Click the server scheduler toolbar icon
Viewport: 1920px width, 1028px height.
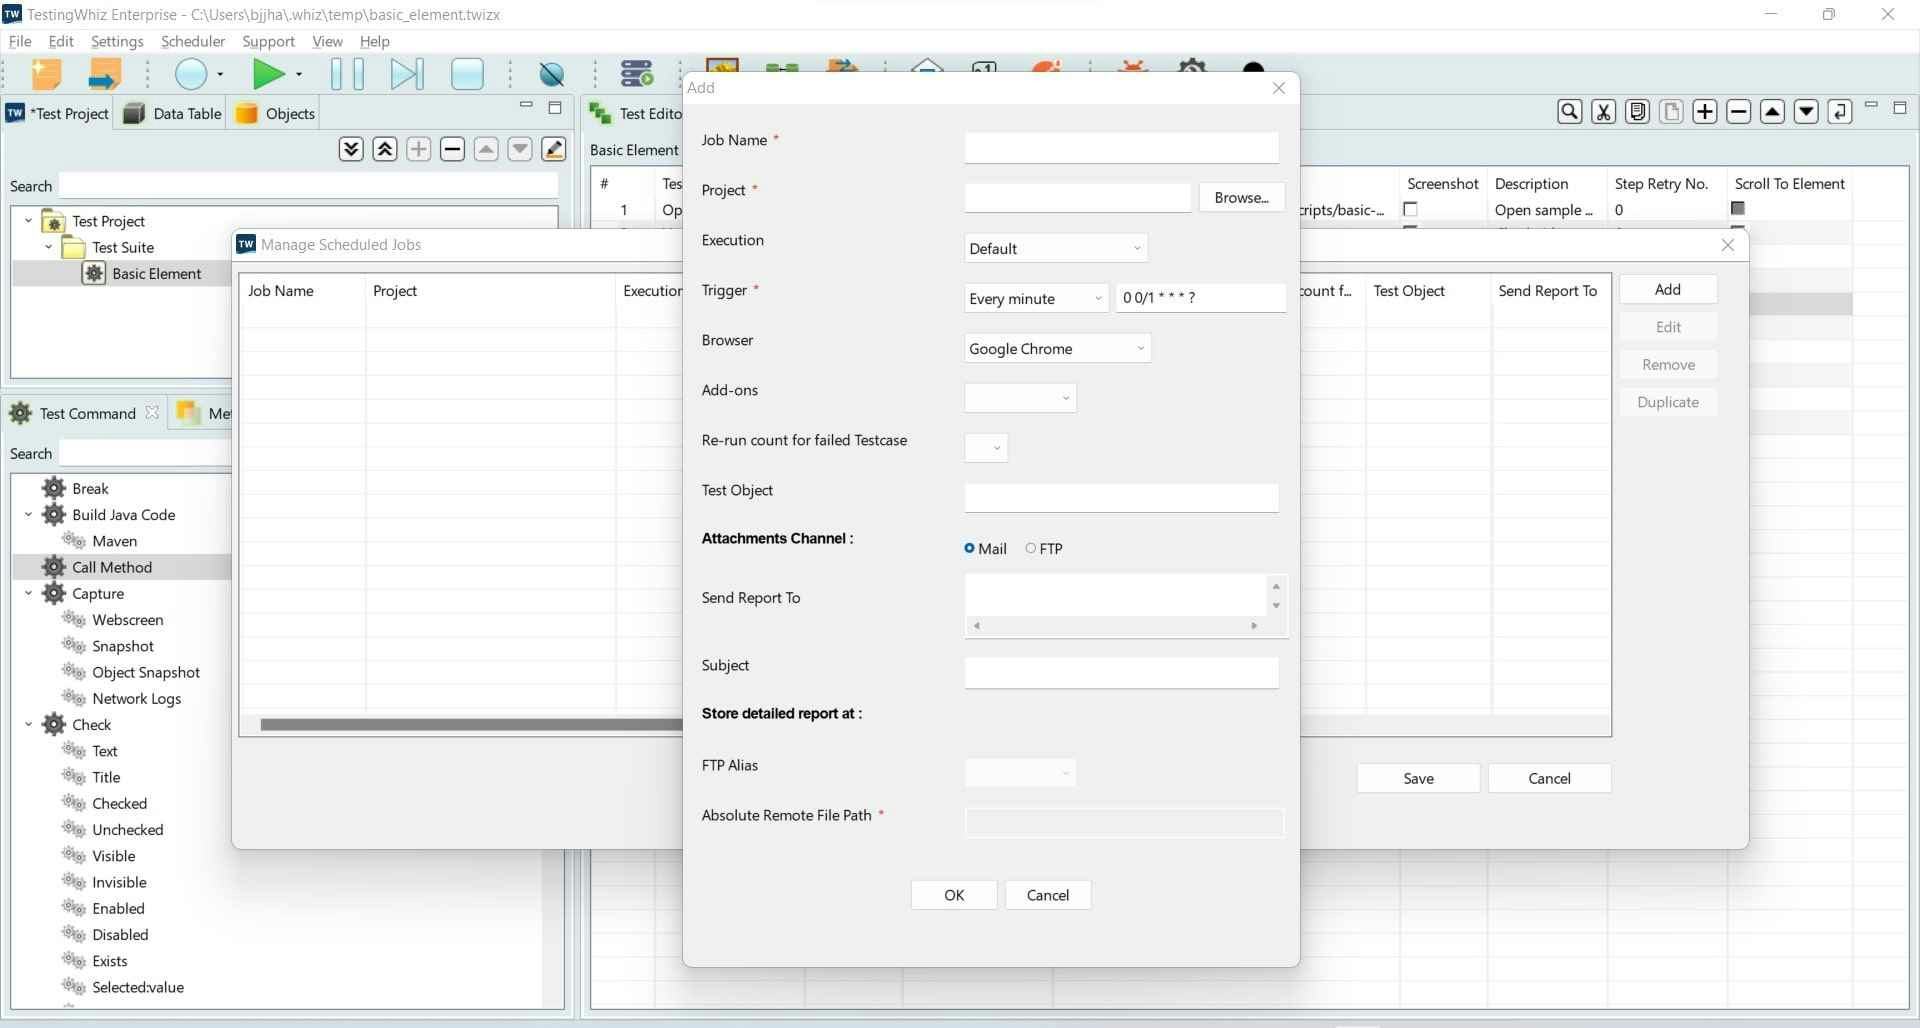pyautogui.click(x=636, y=74)
